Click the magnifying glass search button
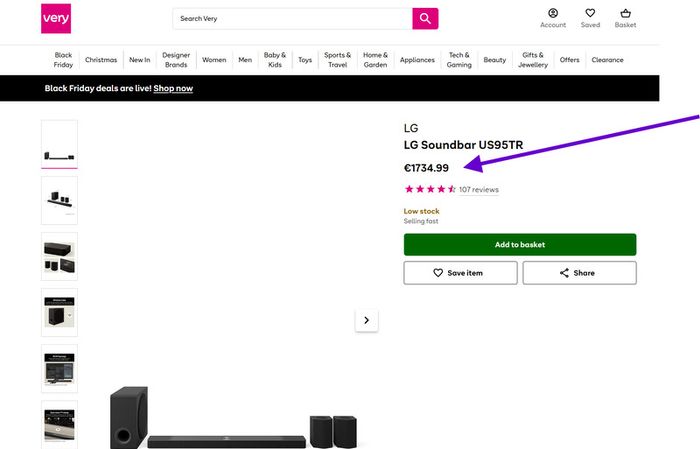The height and width of the screenshot is (449, 700). (425, 18)
